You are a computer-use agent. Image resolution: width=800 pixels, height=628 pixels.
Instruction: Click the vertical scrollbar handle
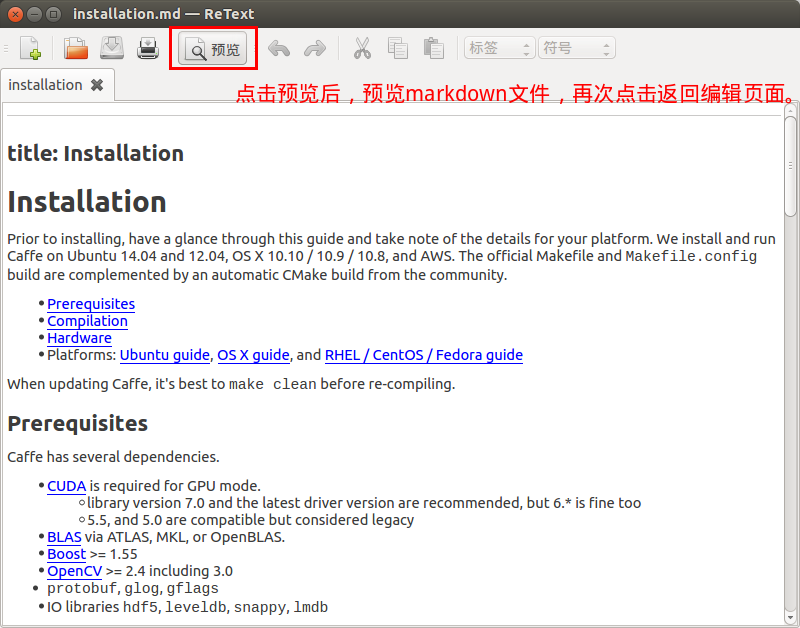tap(790, 166)
